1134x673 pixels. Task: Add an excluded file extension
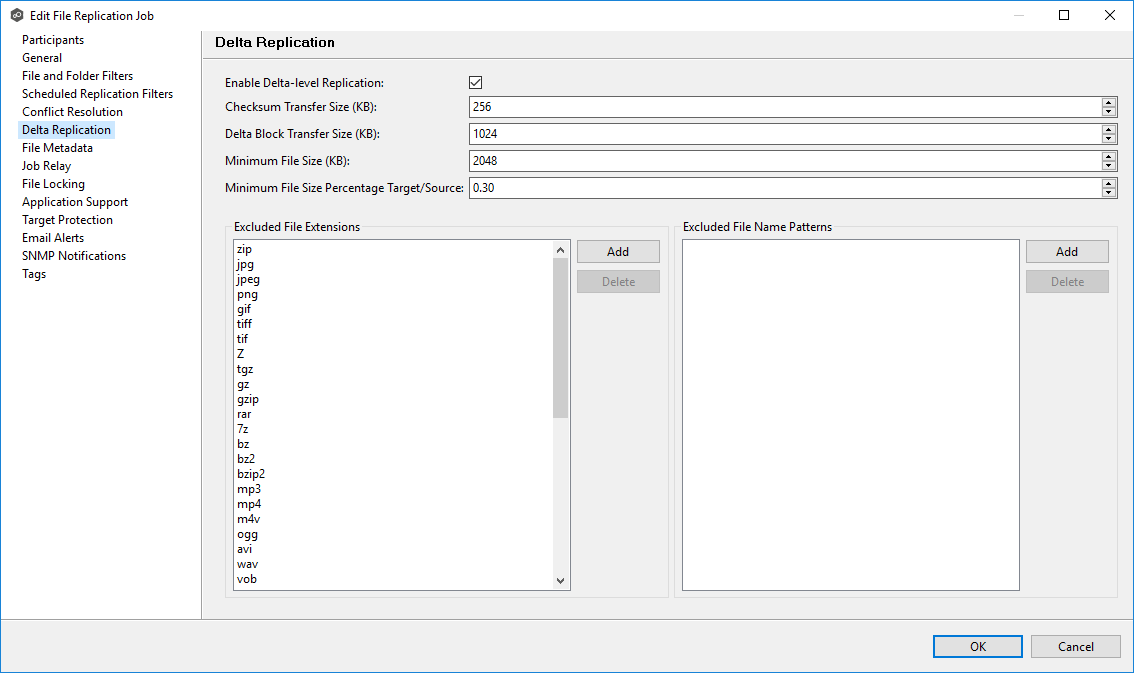tap(618, 252)
